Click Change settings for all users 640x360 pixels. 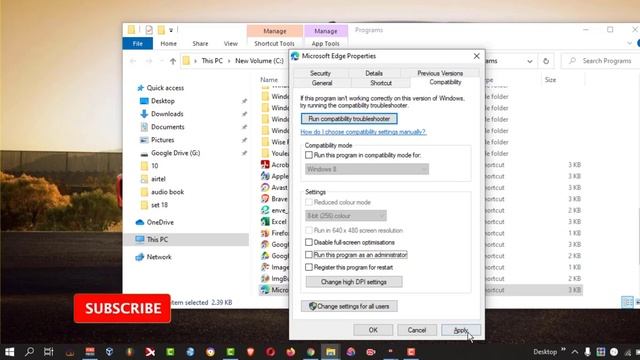[349, 306]
